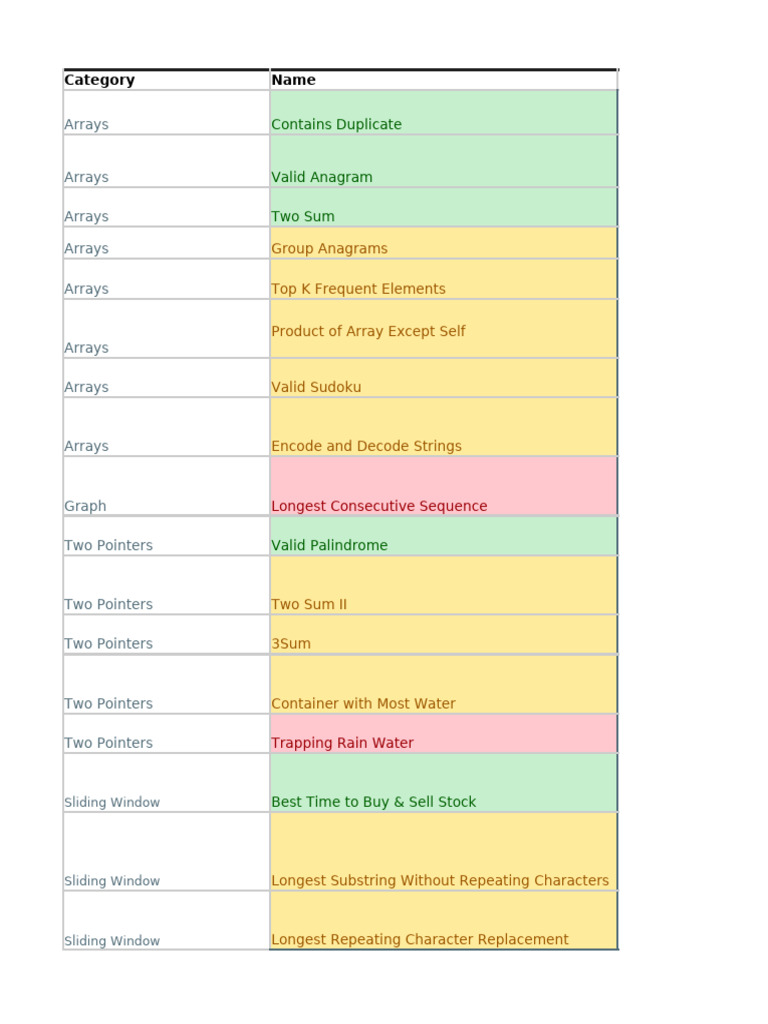Open Best Time to Buy & Sell Stock
The image size is (768, 1024).
(x=374, y=802)
